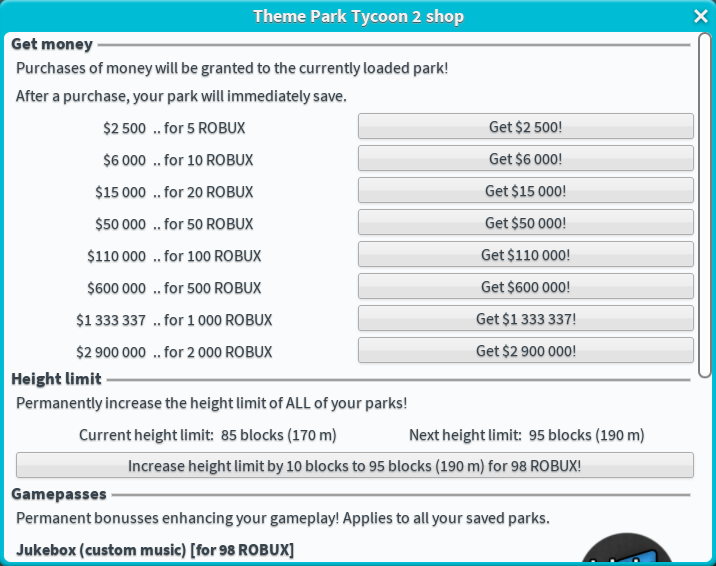Click '$1 333 337 .. for 1 000 ROBUX' text
The height and width of the screenshot is (566, 716).
point(174,320)
